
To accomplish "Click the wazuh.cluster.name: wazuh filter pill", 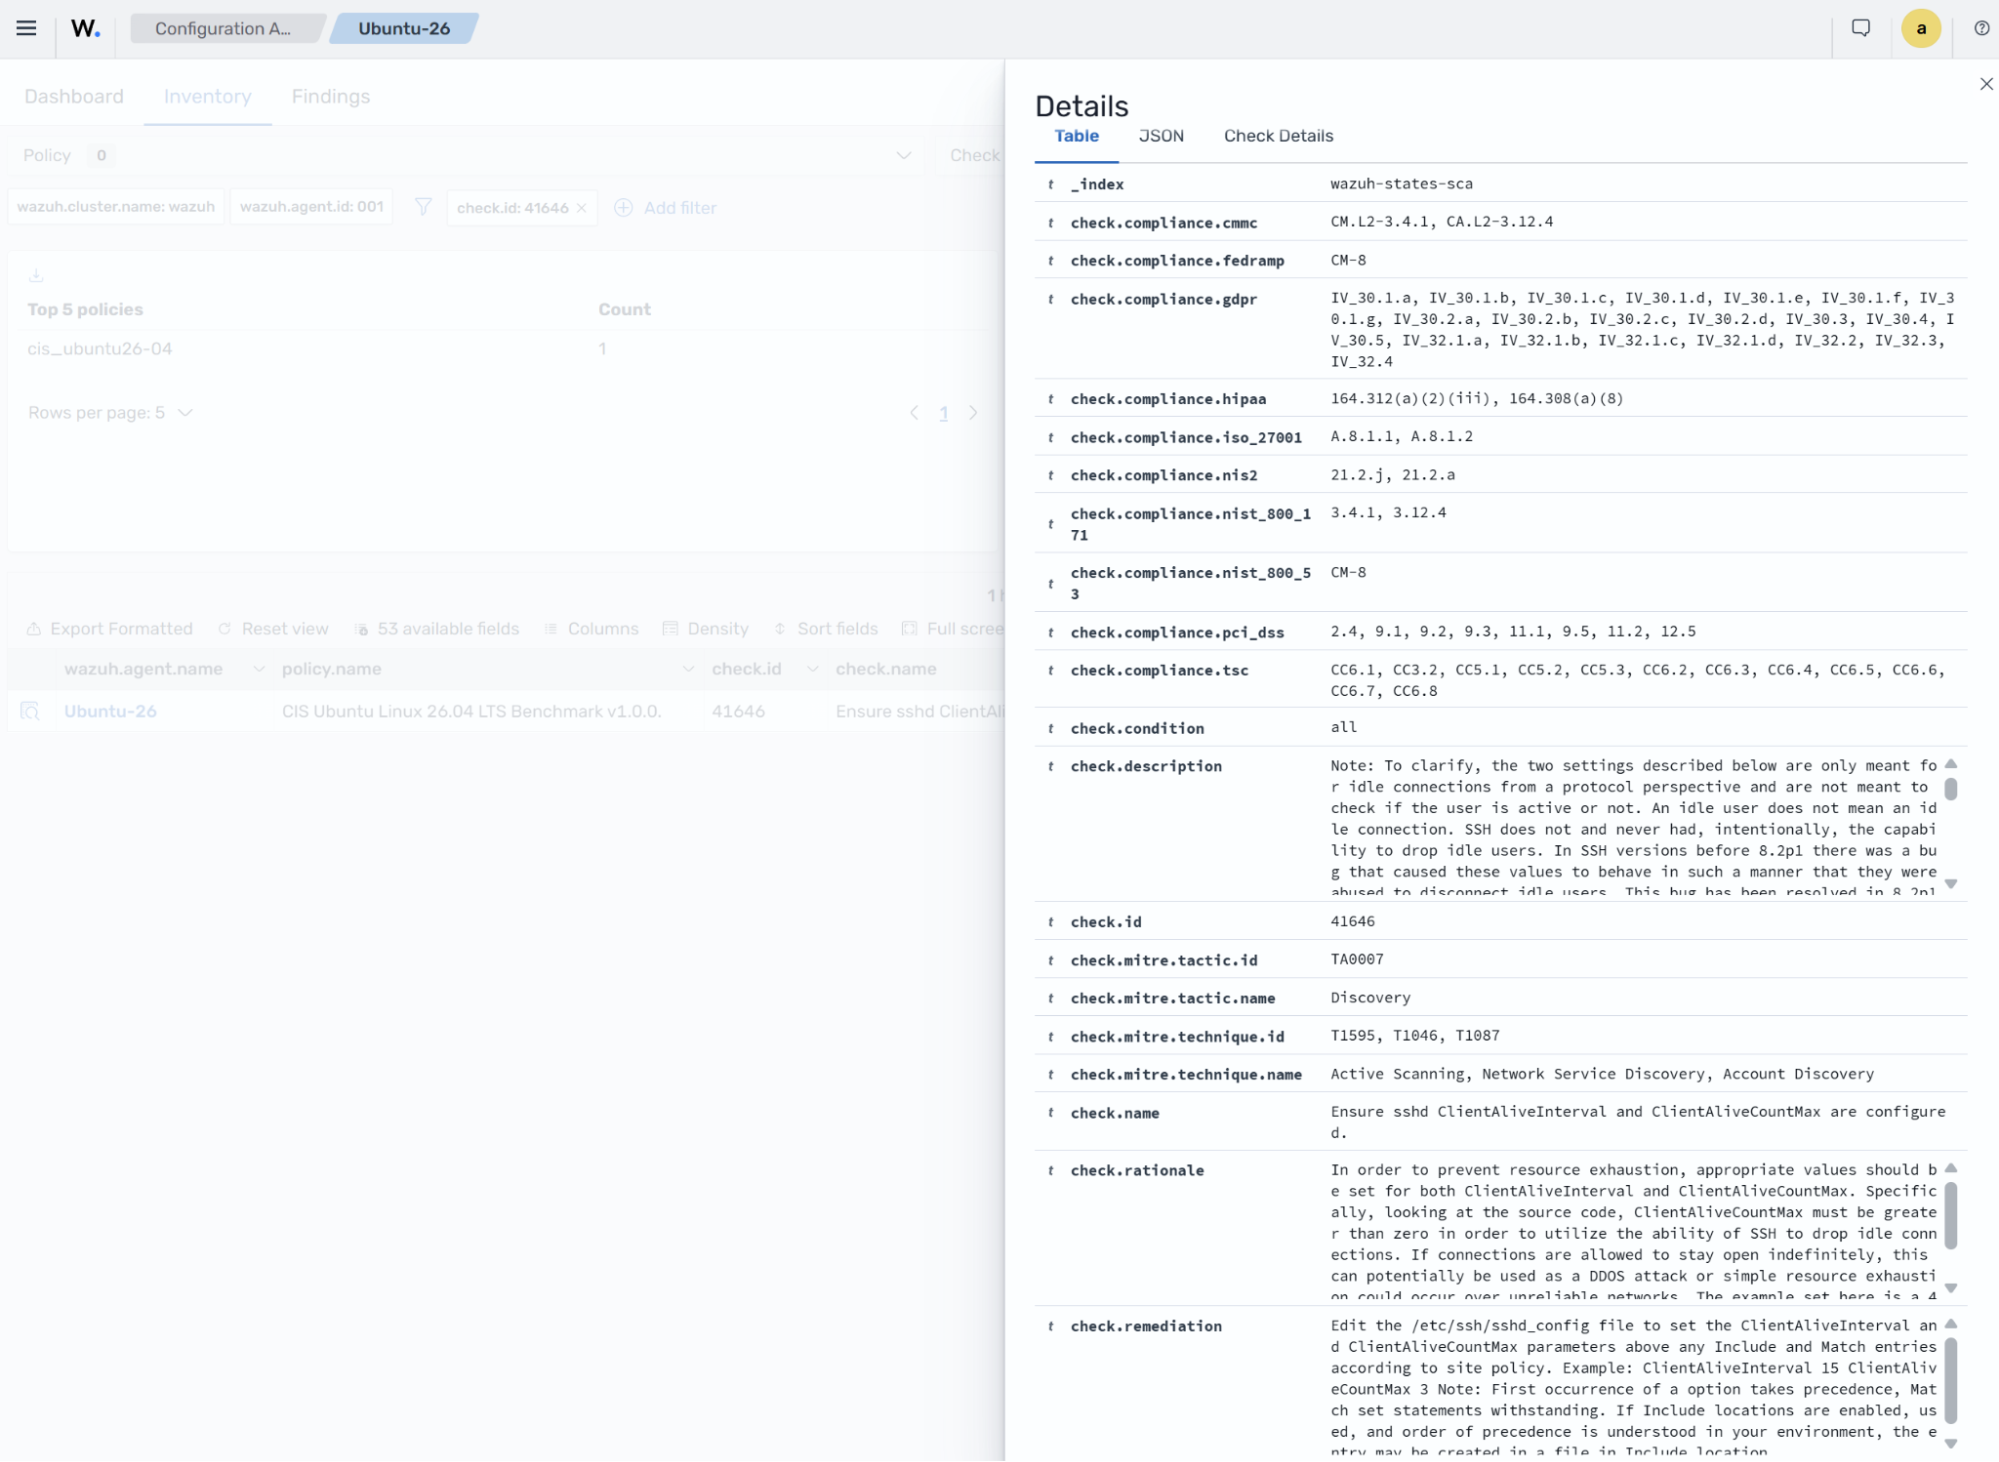I will click(x=116, y=207).
